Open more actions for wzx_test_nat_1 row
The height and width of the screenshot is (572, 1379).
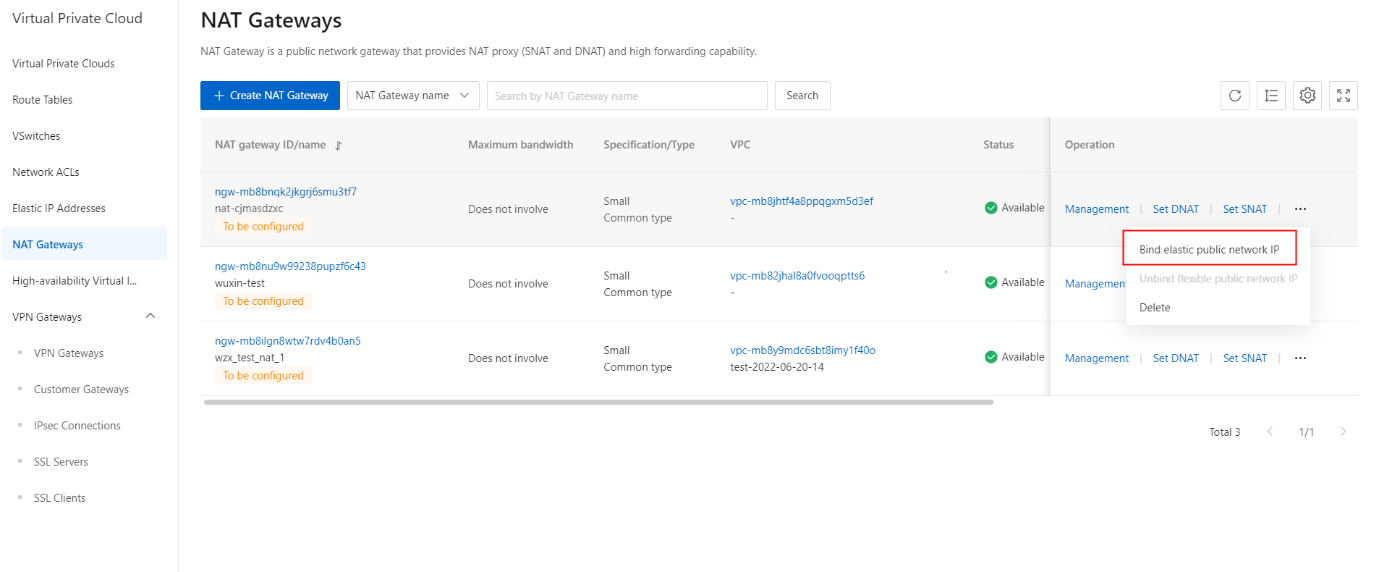click(x=1300, y=358)
